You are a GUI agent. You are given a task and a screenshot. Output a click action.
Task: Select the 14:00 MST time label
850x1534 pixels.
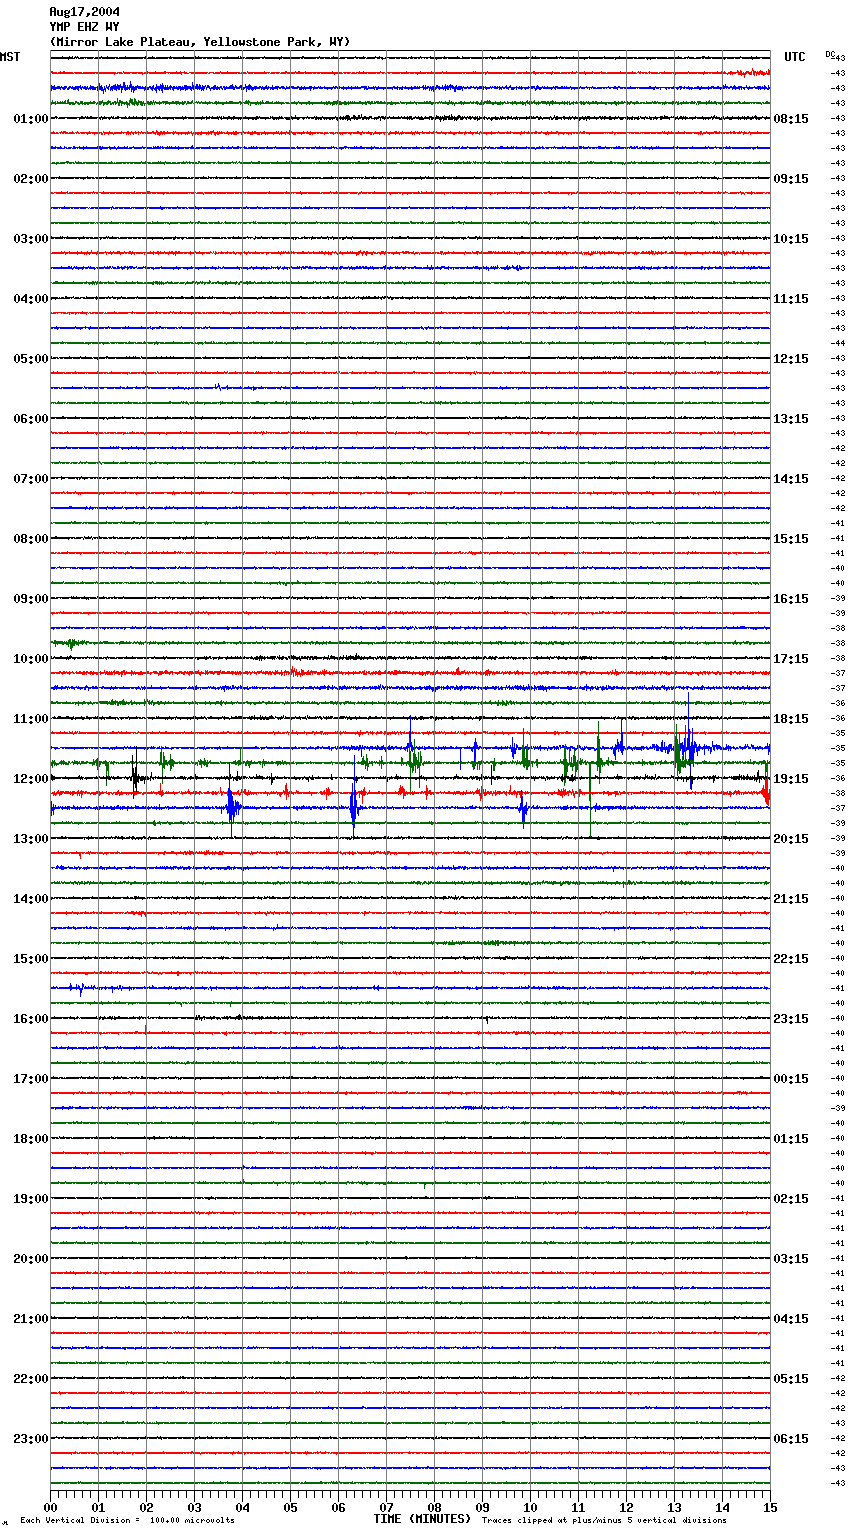(31, 899)
